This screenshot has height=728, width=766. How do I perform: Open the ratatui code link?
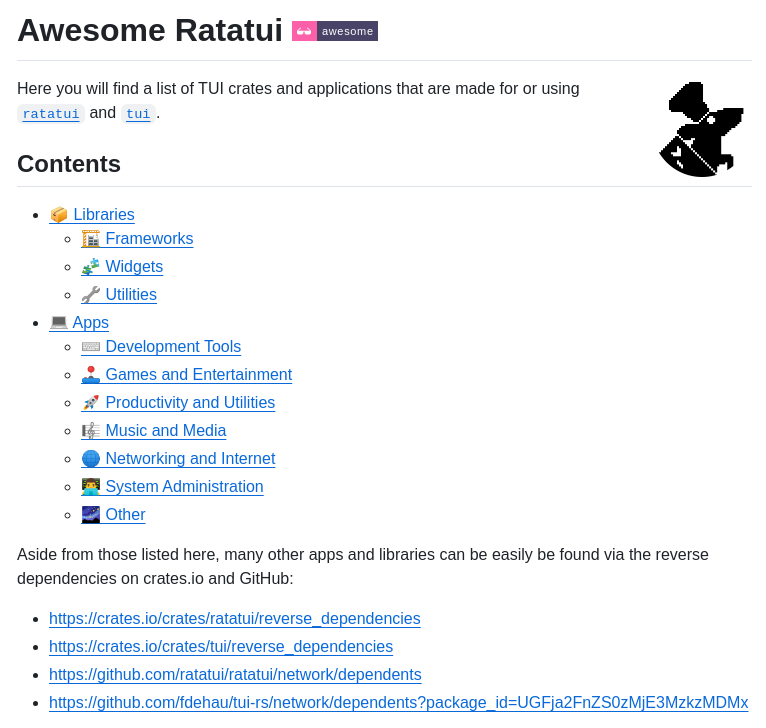(x=51, y=114)
